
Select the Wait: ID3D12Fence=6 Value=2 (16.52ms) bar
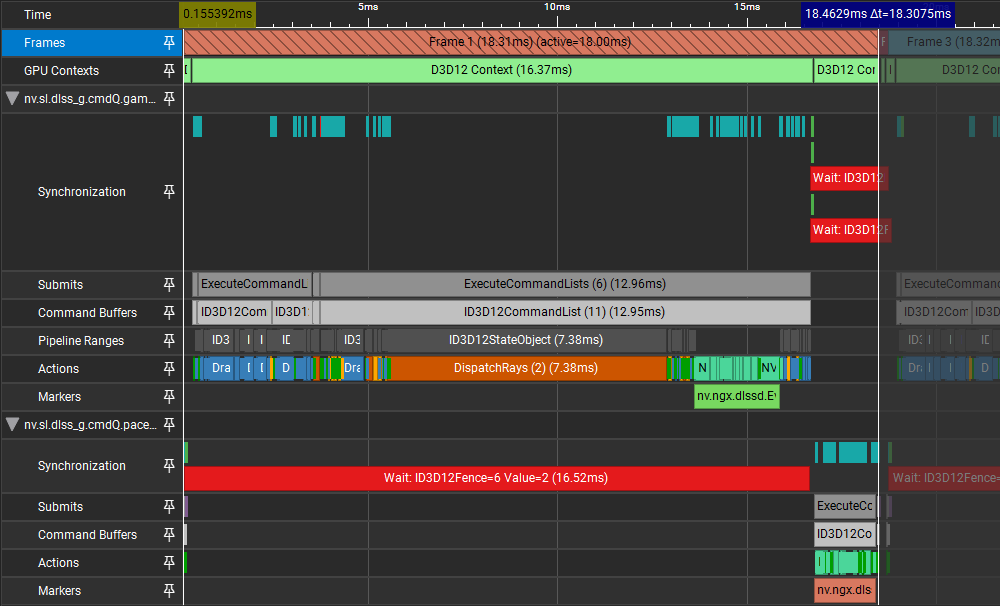coord(496,478)
